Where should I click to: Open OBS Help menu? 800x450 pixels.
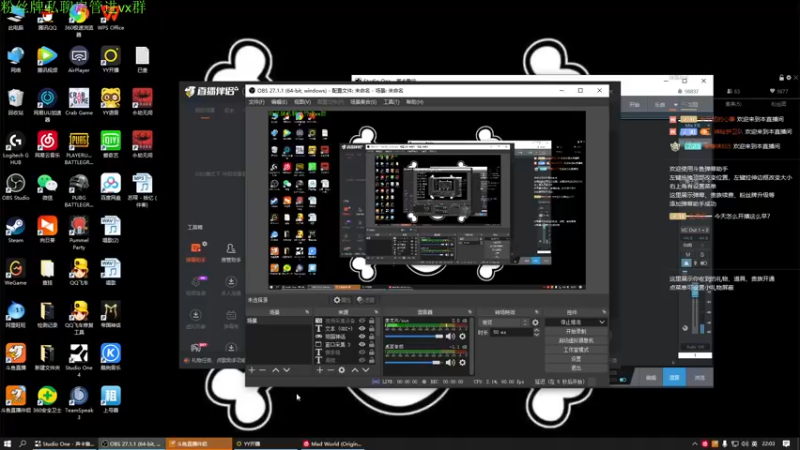[414, 102]
